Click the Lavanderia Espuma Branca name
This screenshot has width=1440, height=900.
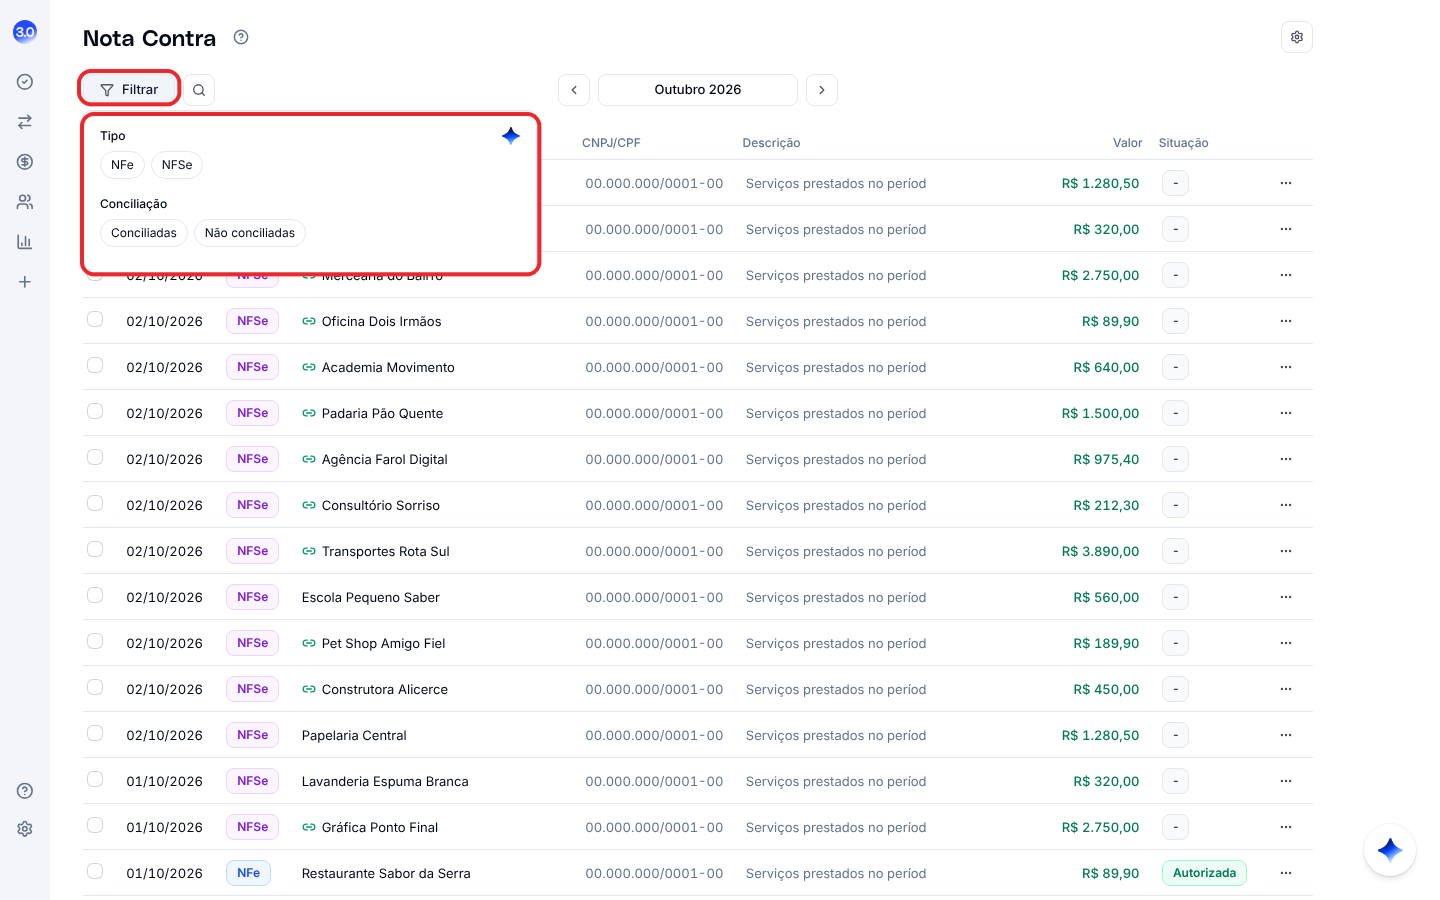[385, 782]
